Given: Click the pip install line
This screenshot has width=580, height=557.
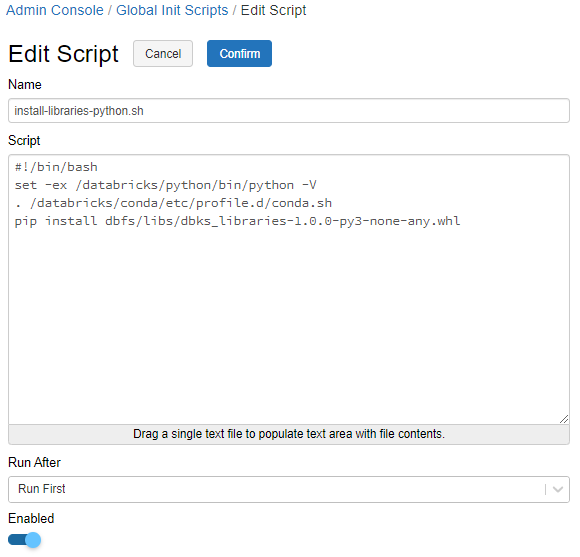Looking at the screenshot, I should pos(237,221).
